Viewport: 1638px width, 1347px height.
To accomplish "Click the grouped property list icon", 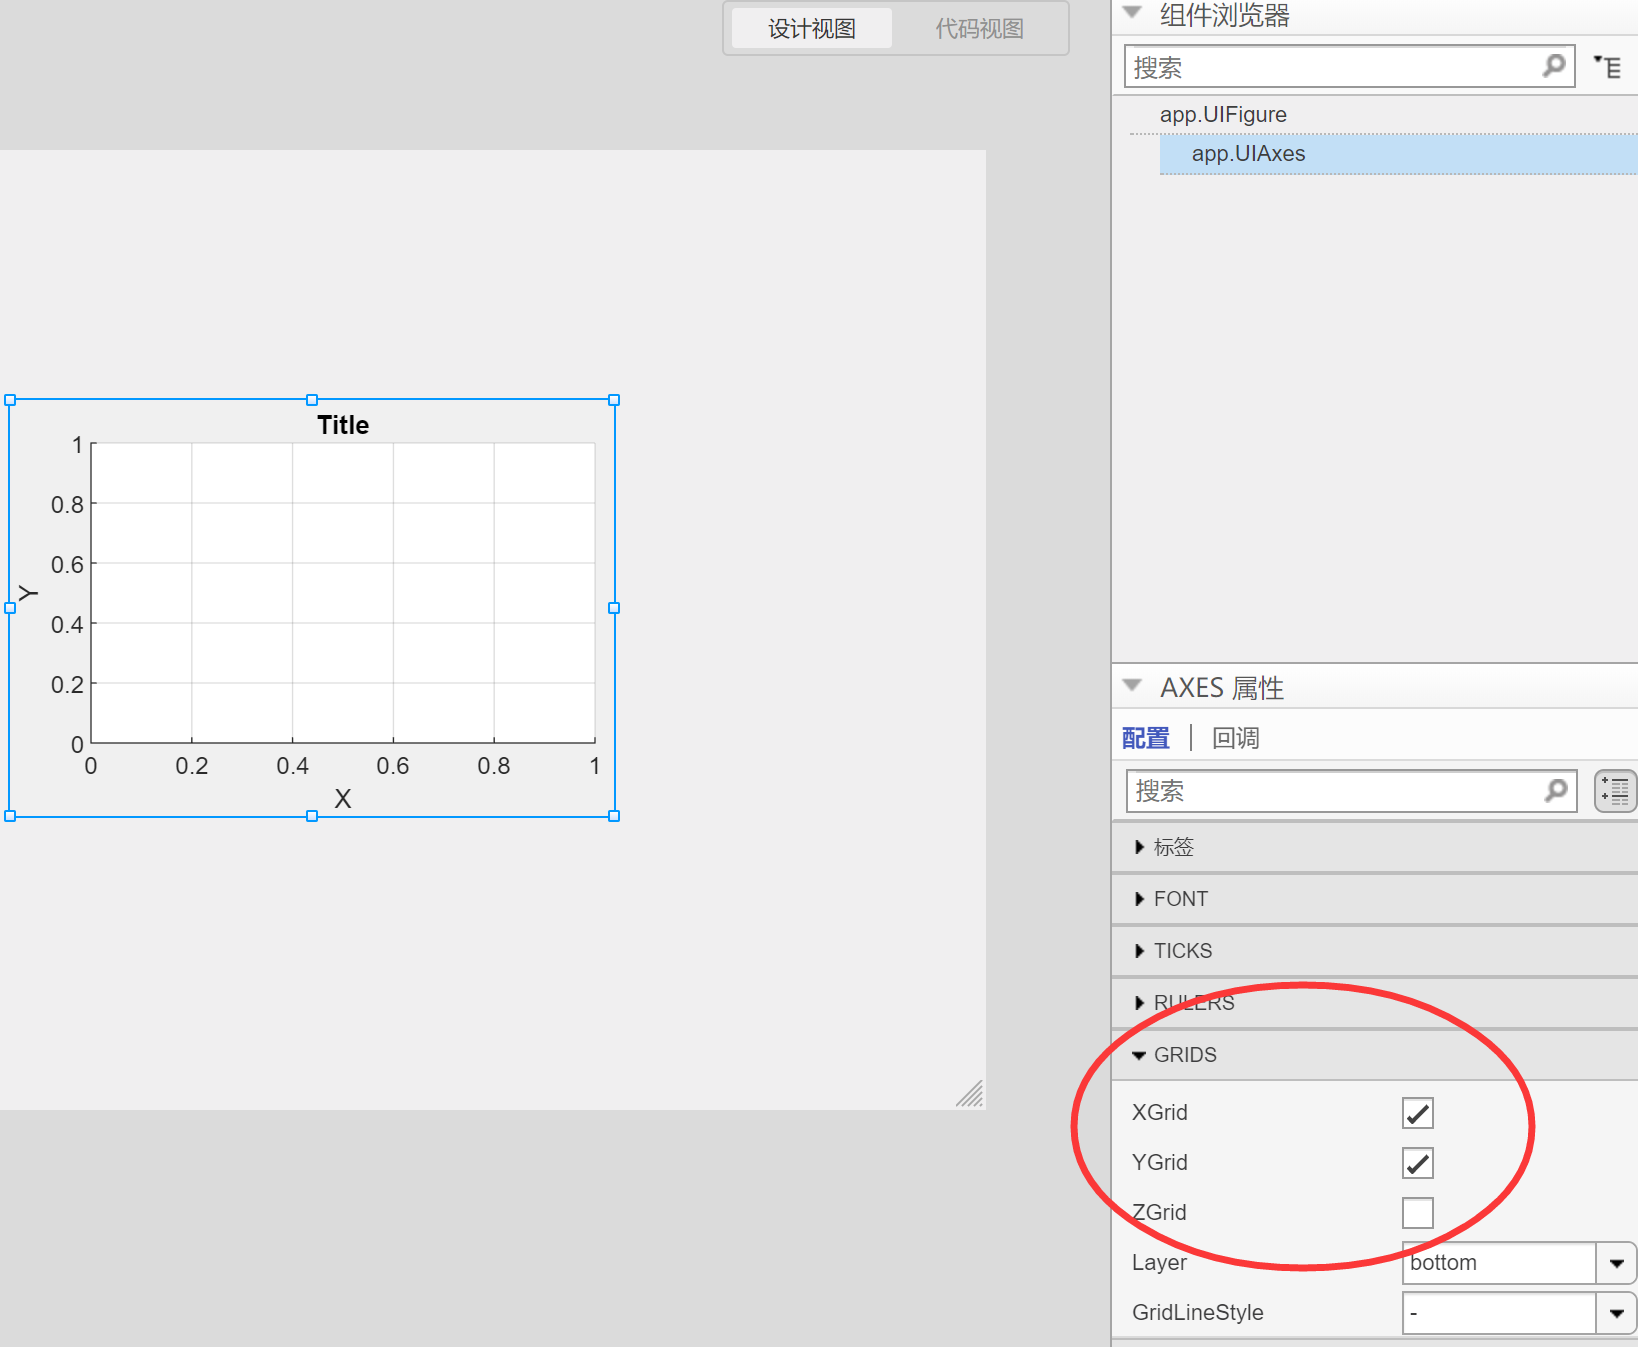I will pos(1613,790).
